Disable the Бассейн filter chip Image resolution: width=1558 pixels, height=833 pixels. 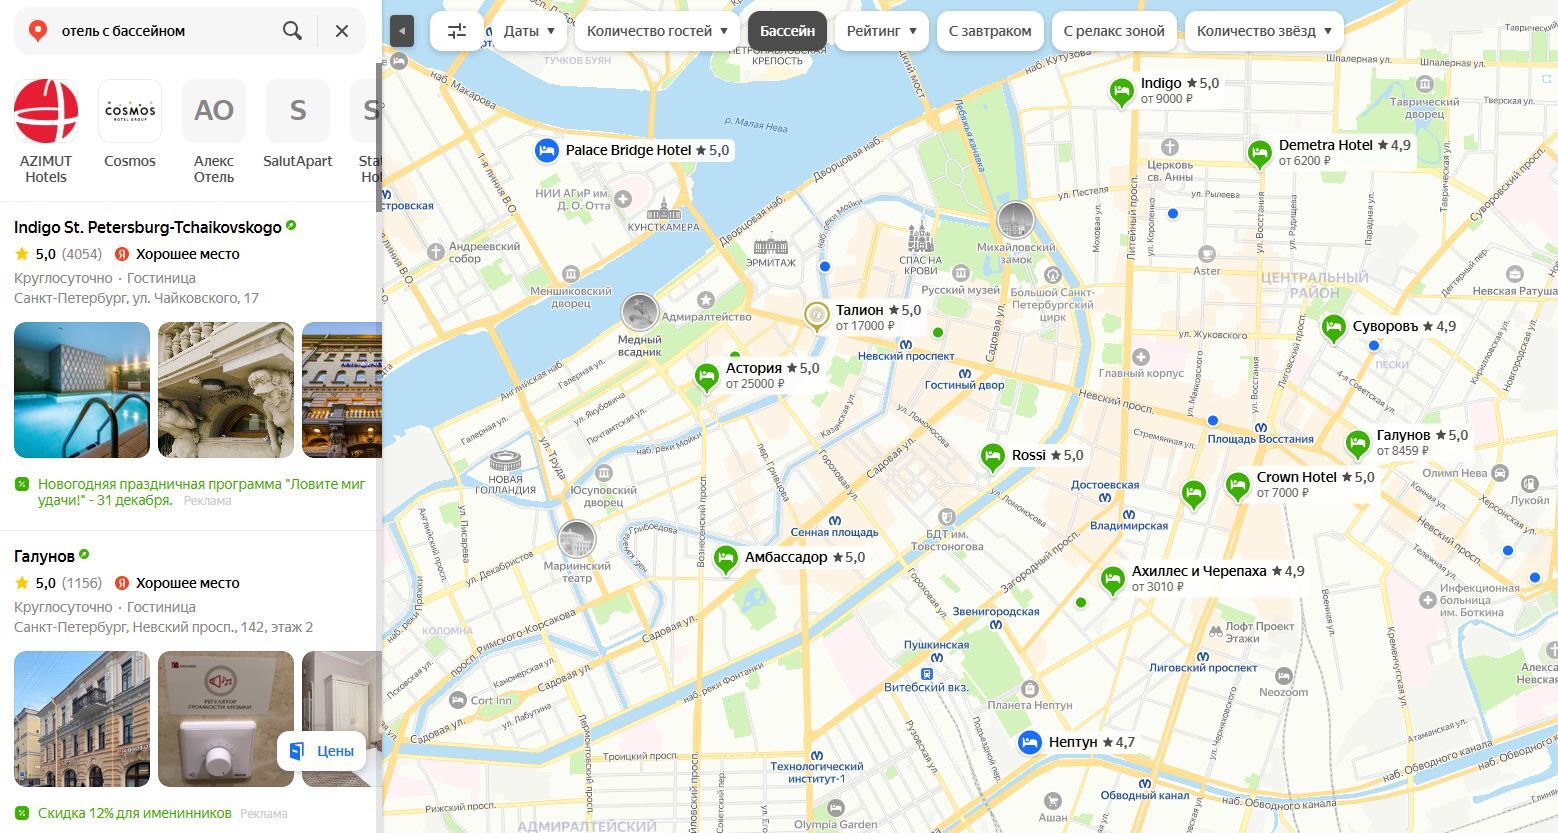point(787,31)
